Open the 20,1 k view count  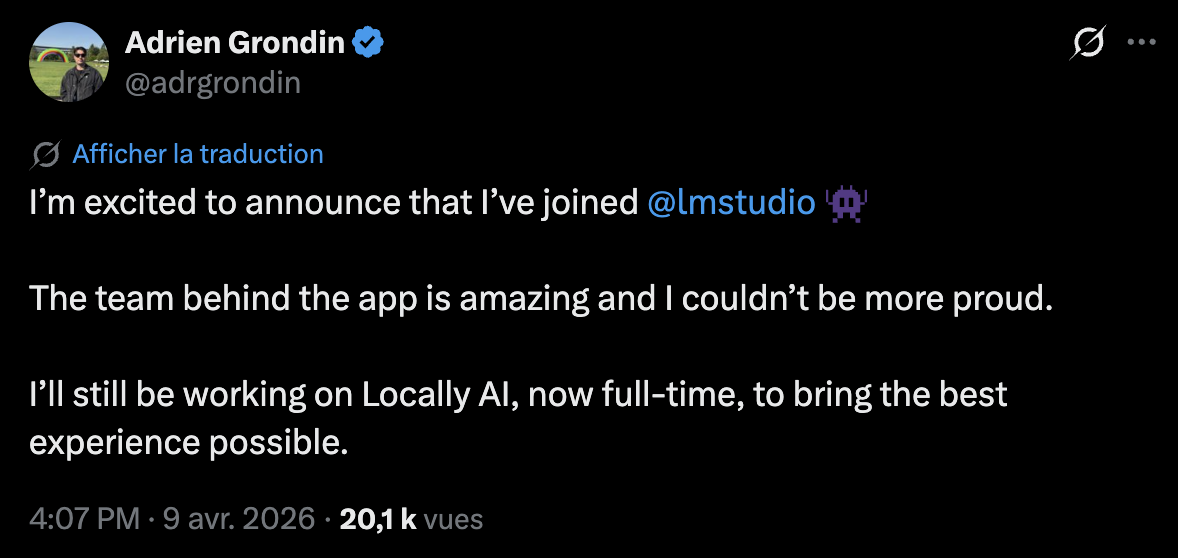[378, 519]
